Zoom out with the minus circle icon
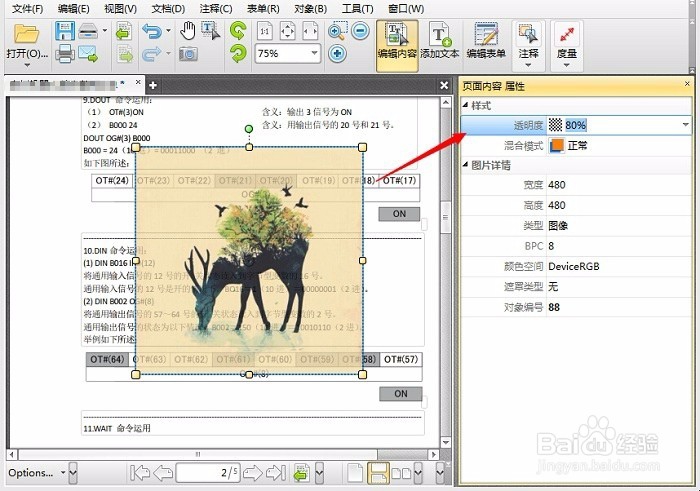 click(x=360, y=31)
